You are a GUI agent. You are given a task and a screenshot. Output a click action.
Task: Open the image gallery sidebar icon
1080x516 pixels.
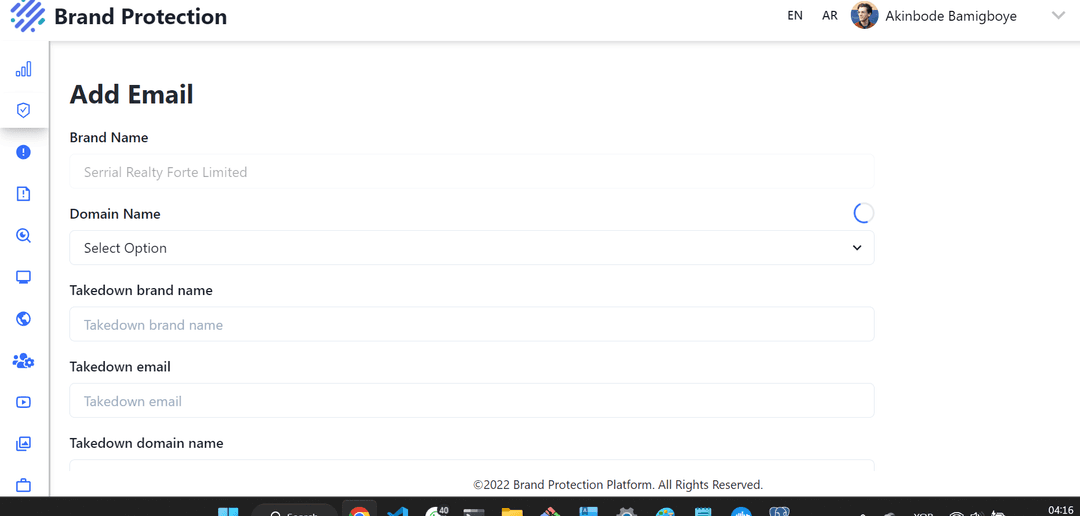[23, 444]
